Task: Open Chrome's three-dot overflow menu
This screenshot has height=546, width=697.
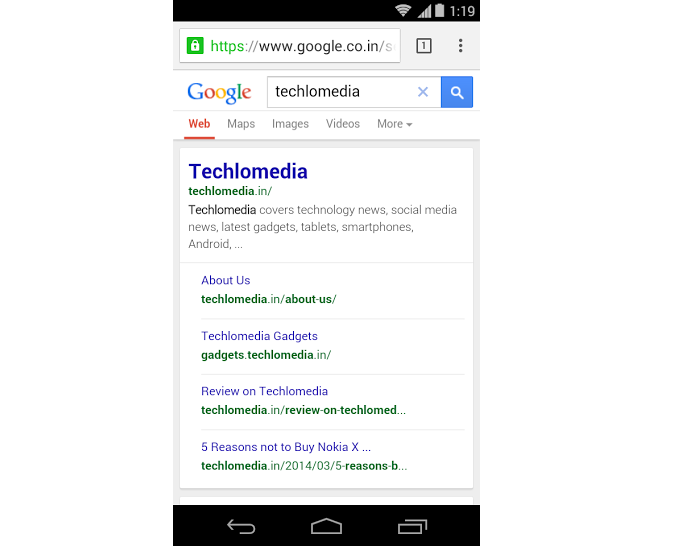Action: click(x=461, y=45)
